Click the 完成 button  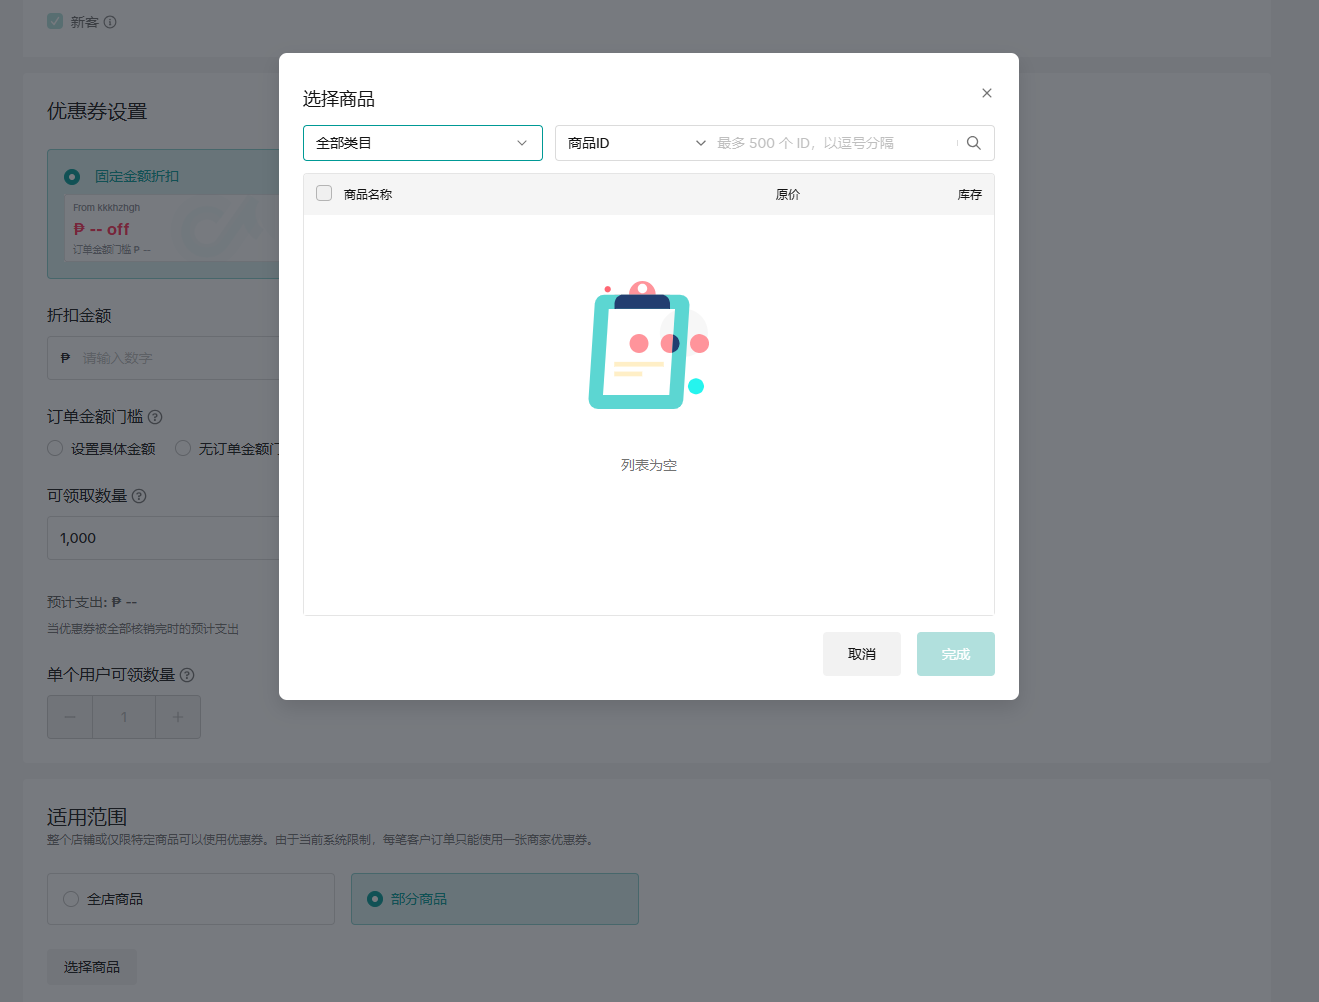[955, 654]
